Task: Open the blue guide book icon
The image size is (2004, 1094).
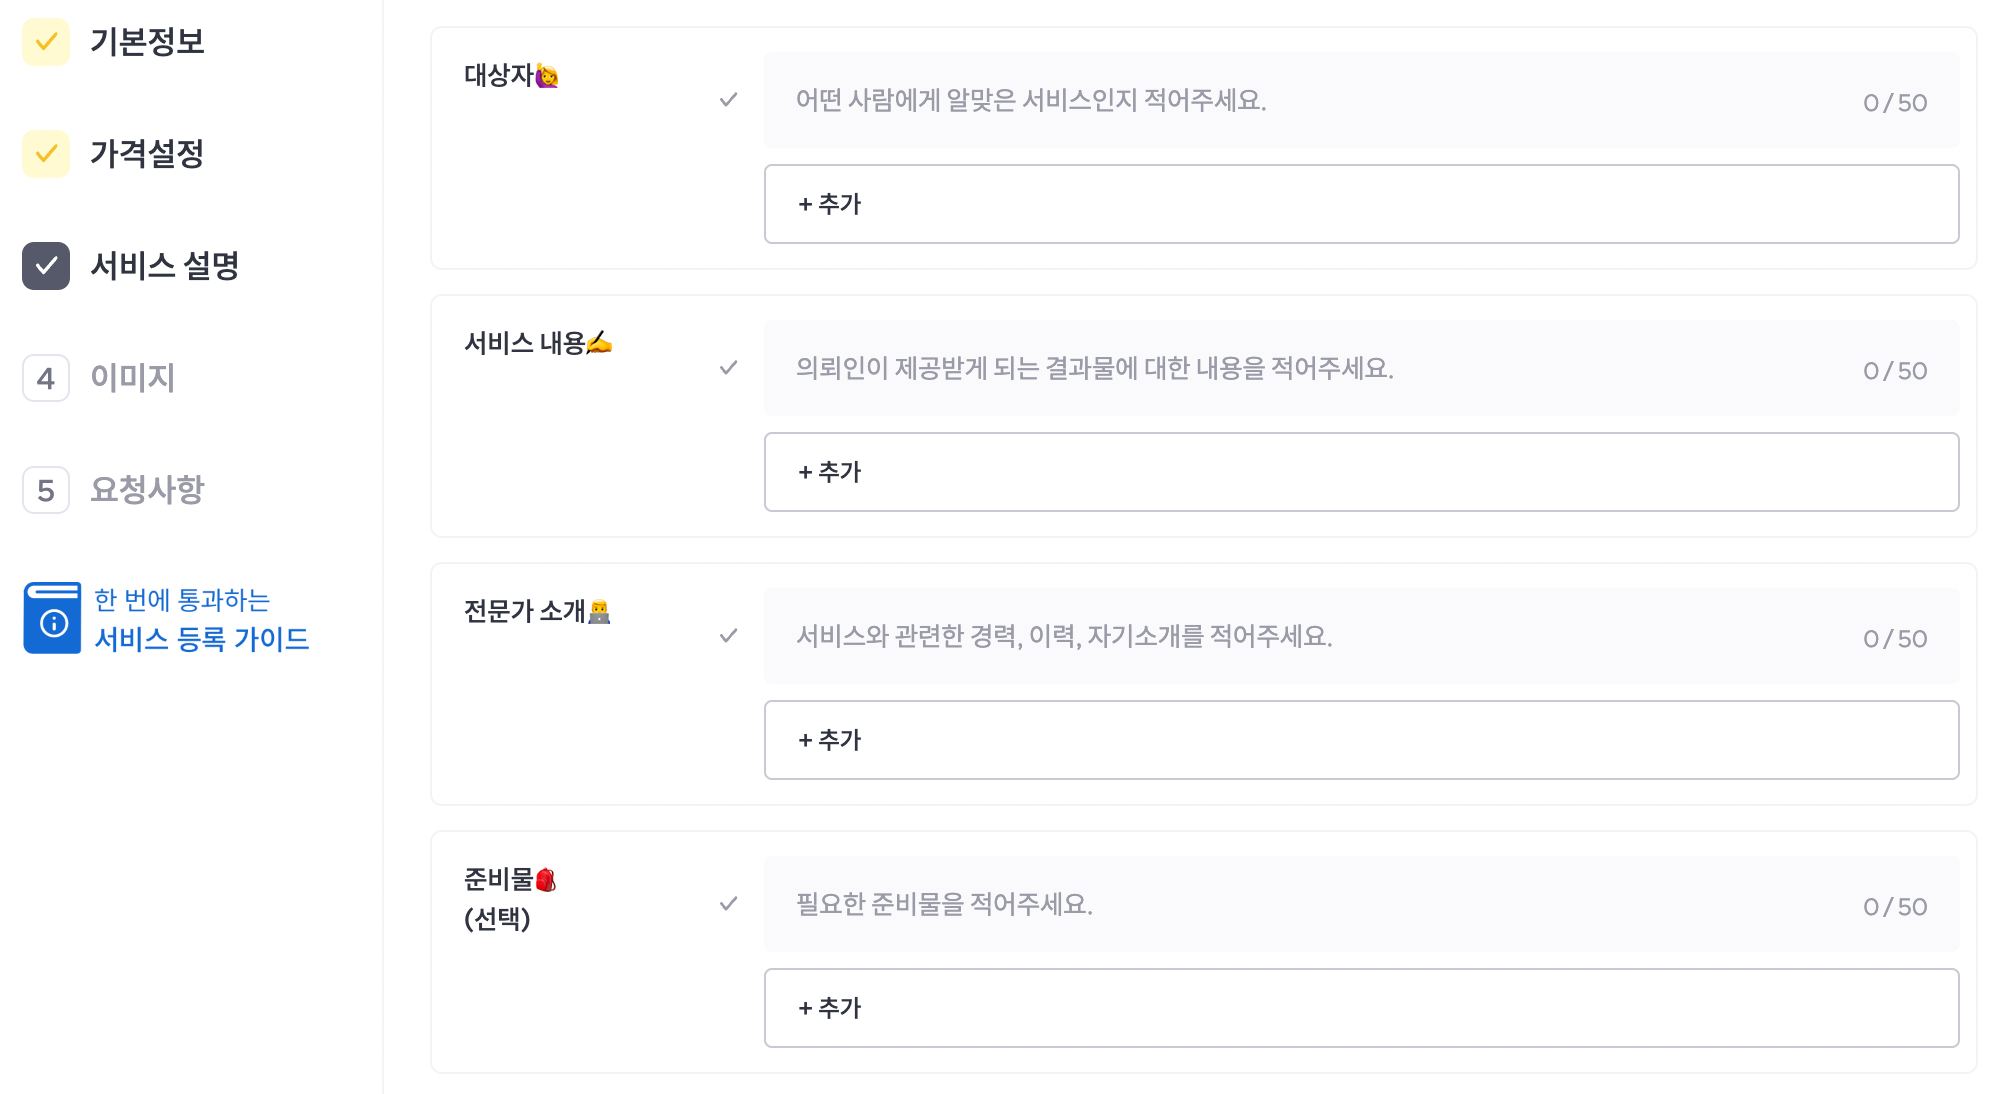Action: (x=52, y=618)
